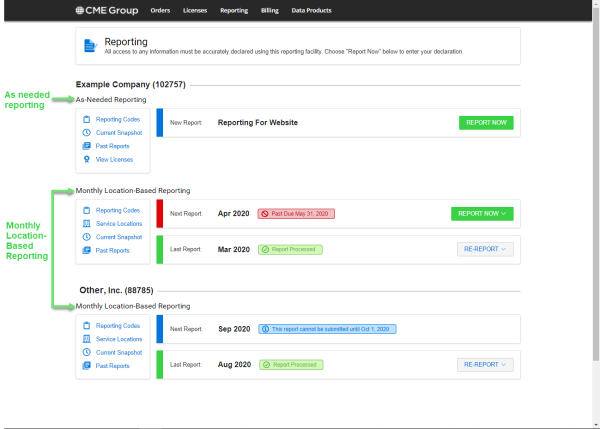
Task: Click the Service Locations building icon for Example Company
Action: pos(87,224)
